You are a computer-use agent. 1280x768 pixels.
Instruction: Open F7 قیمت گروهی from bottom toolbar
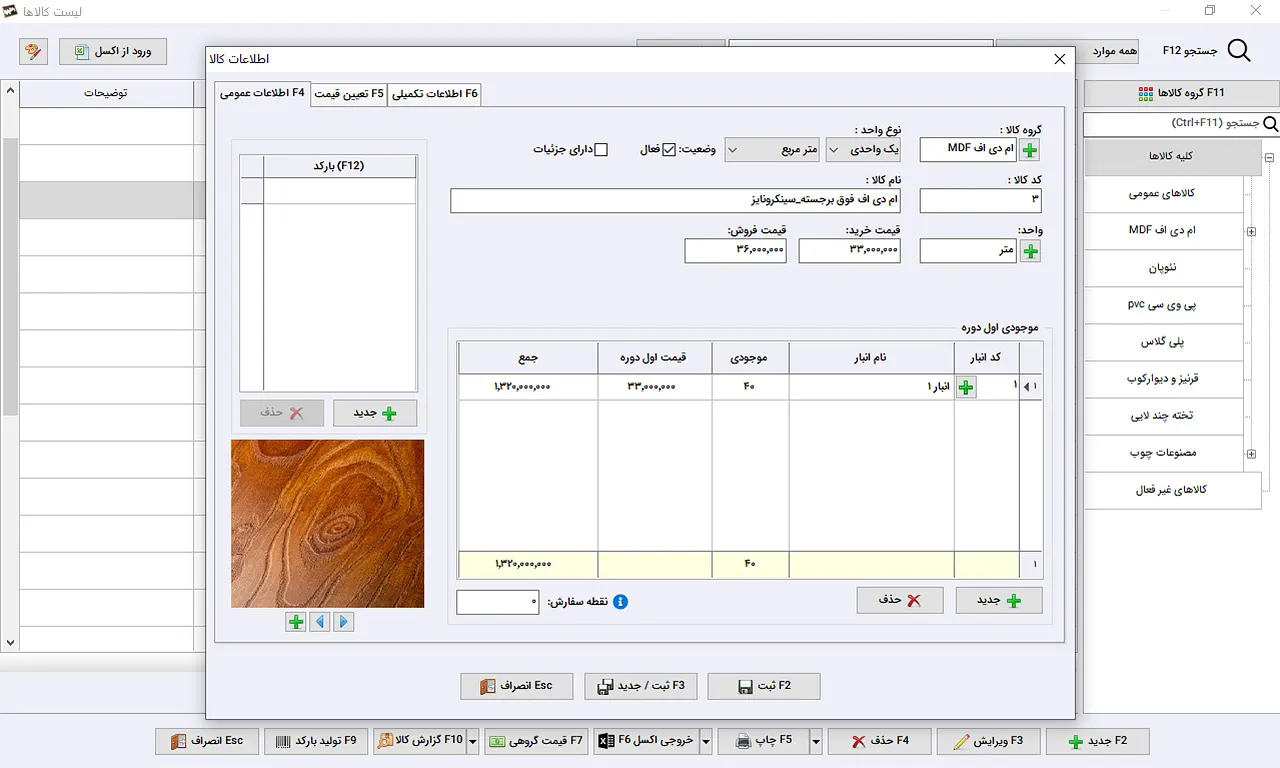coord(535,741)
